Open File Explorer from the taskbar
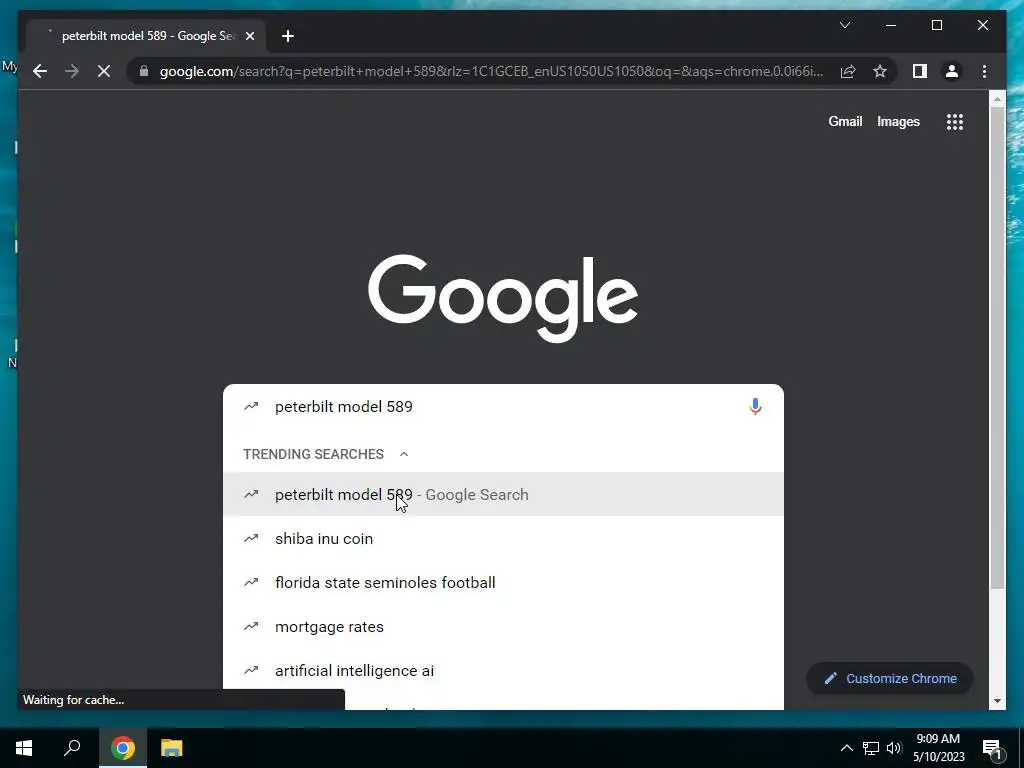1024x768 pixels. coord(172,748)
